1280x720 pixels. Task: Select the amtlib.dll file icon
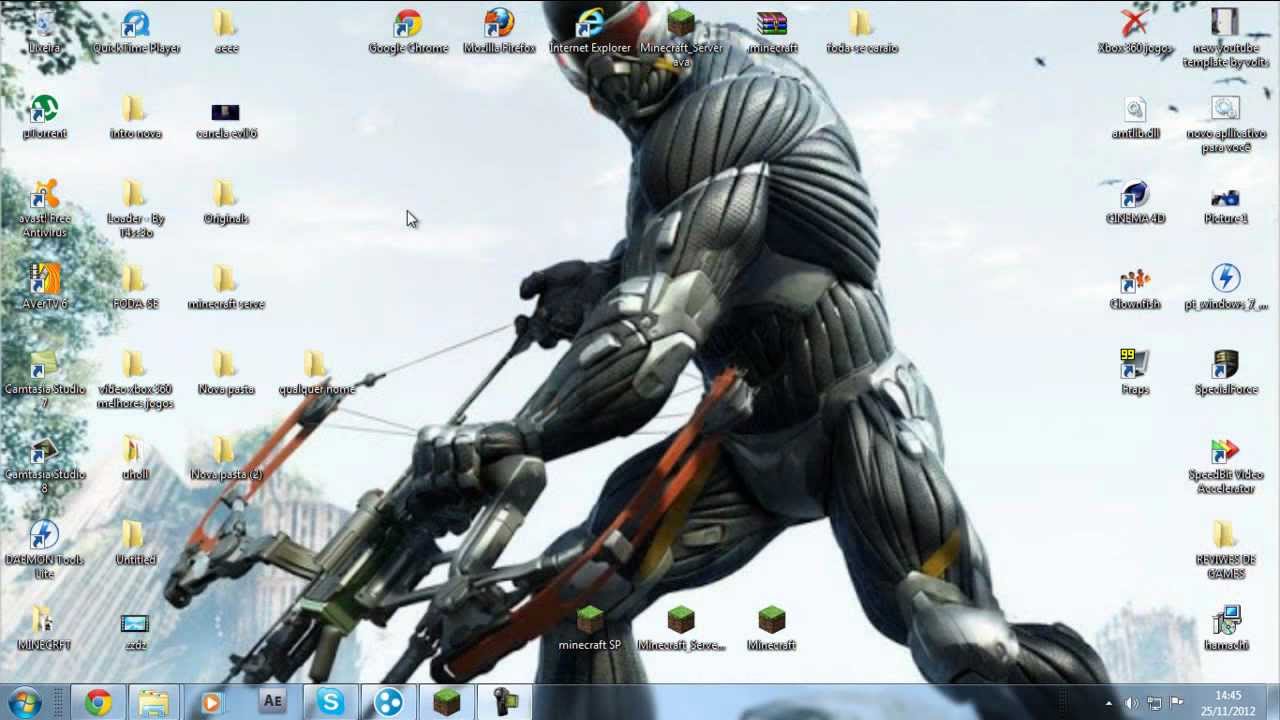[x=1134, y=117]
